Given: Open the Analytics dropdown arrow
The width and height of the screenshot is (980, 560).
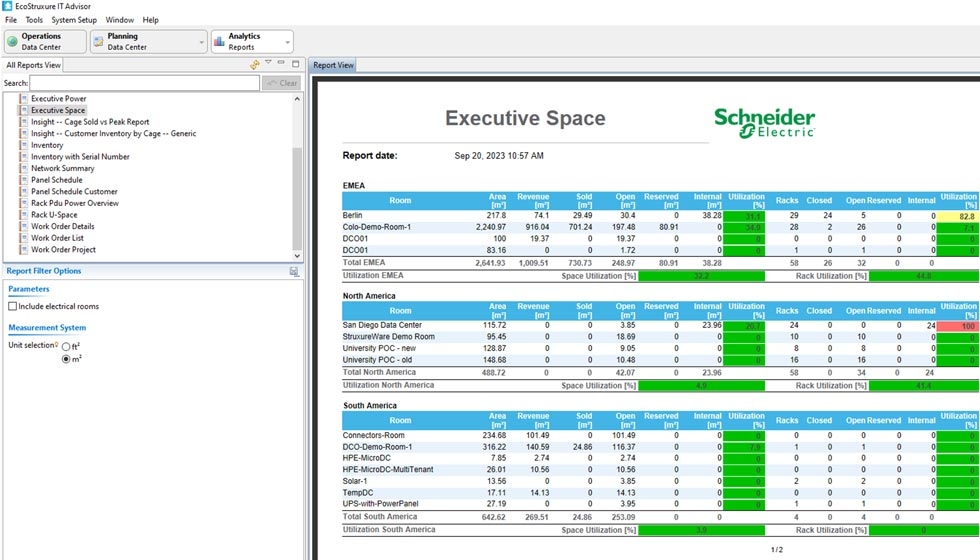Looking at the screenshot, I should click(287, 42).
